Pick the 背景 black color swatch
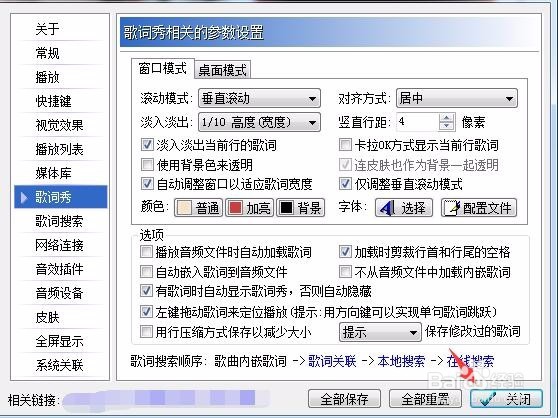This screenshot has width=558, height=418. click(x=301, y=207)
